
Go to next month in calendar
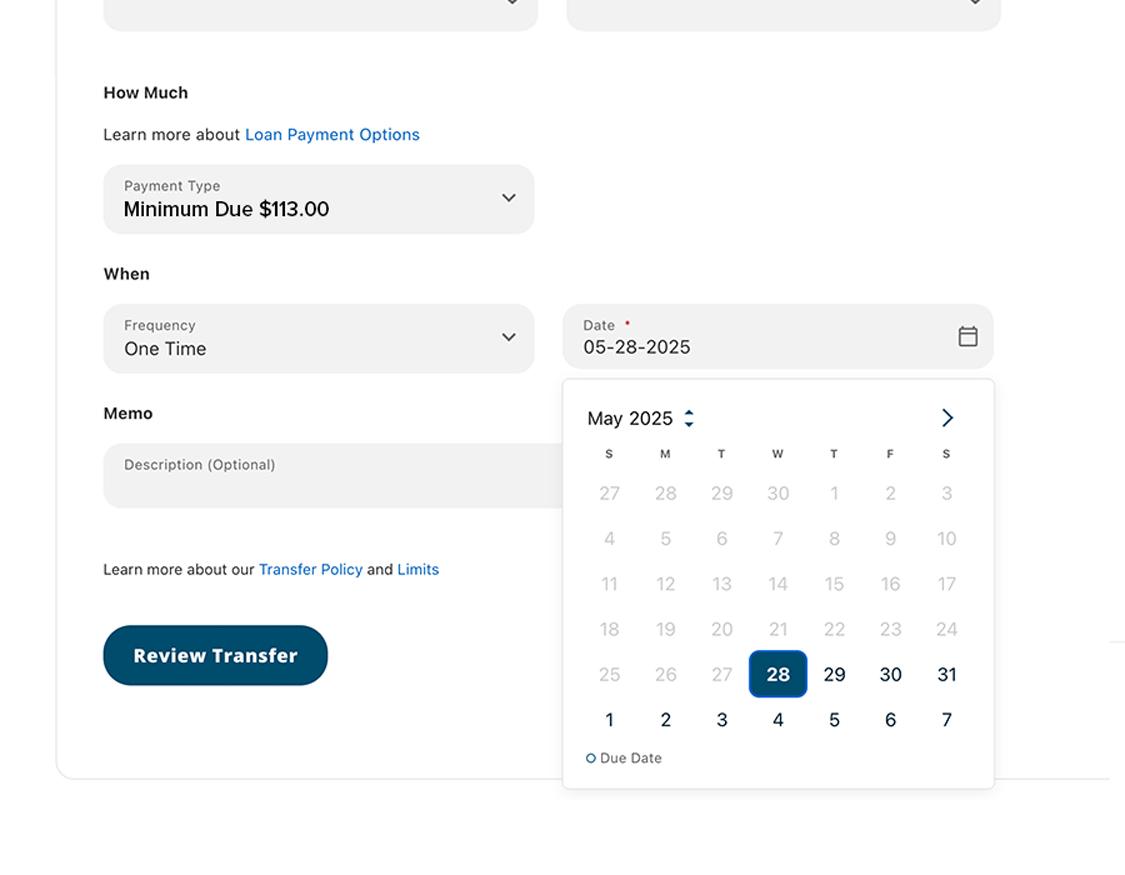pyautogui.click(x=947, y=418)
